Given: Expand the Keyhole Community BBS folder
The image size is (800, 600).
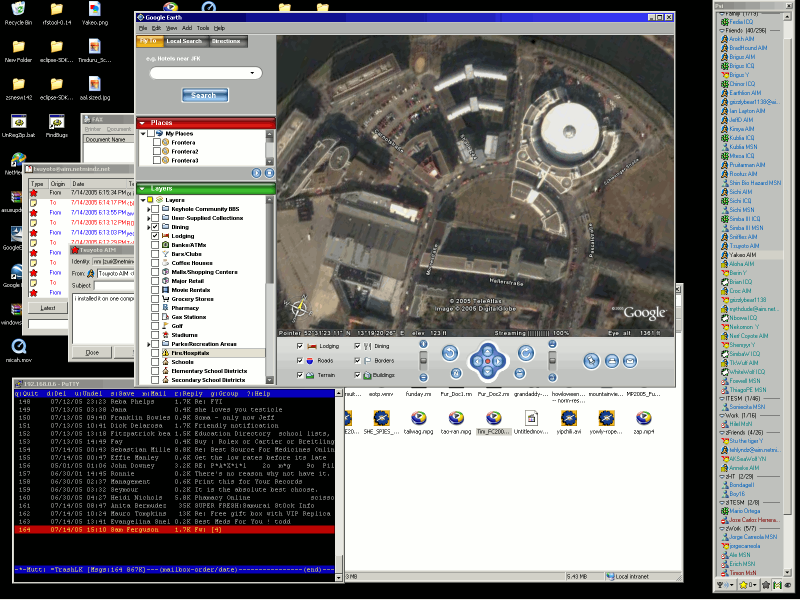Looking at the screenshot, I should pyautogui.click(x=149, y=208).
